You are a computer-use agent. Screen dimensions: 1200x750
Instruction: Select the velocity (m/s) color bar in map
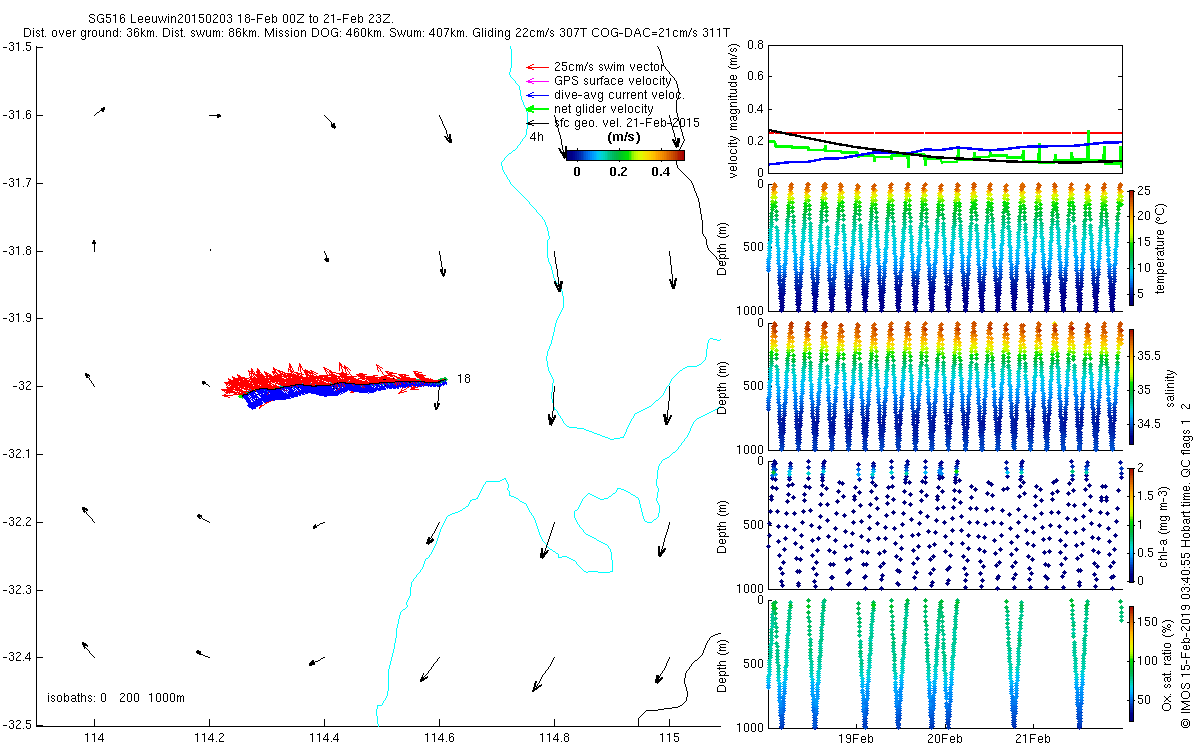coord(625,155)
